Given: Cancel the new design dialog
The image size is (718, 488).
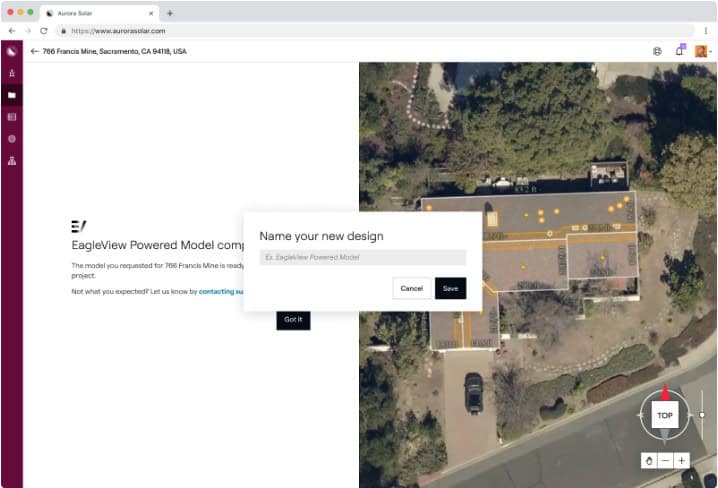Looking at the screenshot, I should (x=411, y=288).
